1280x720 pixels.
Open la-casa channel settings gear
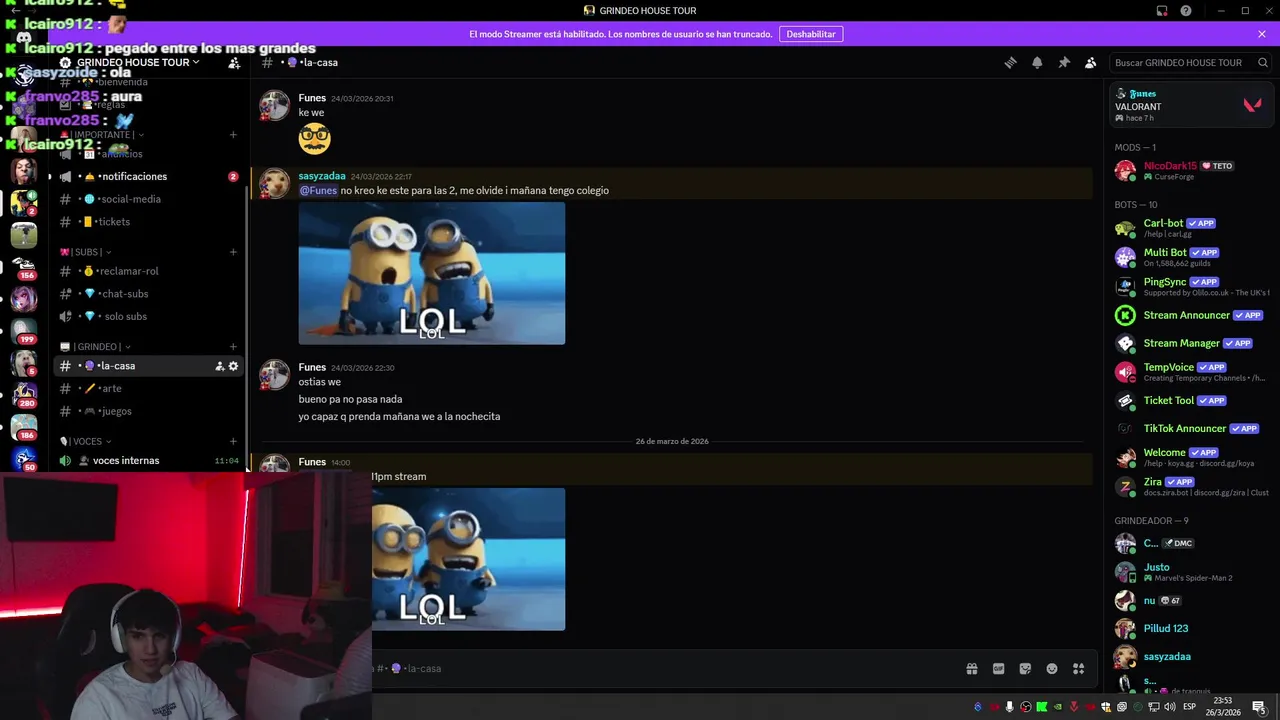click(234, 366)
